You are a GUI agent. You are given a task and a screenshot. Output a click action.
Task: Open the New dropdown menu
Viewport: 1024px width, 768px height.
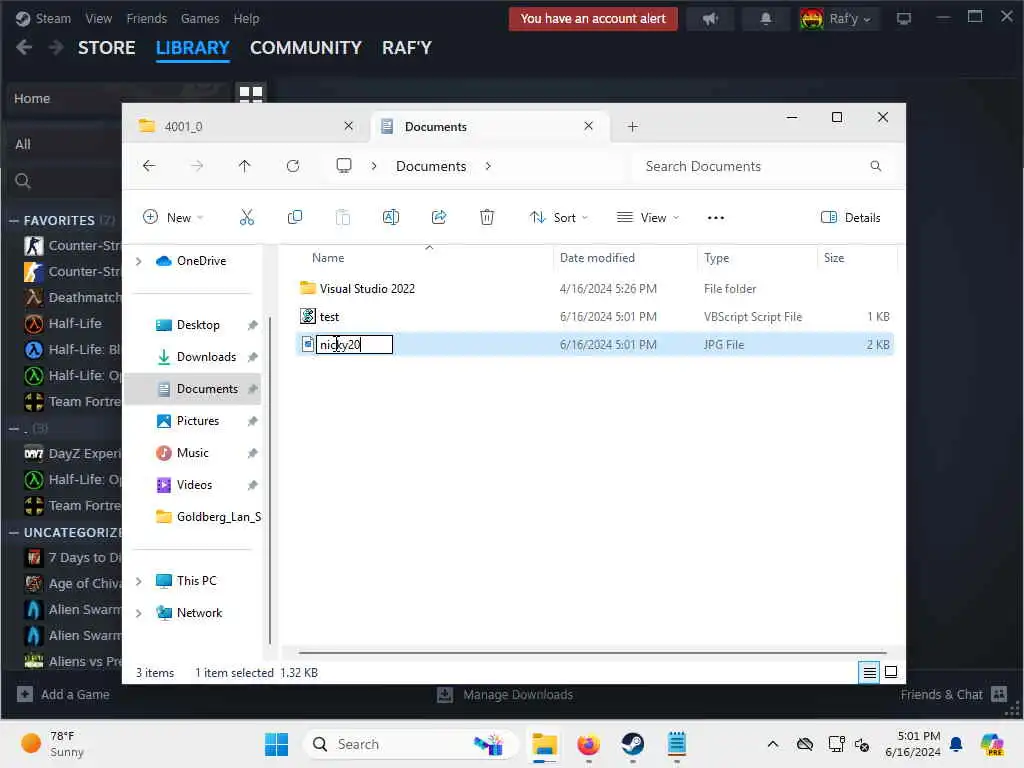(173, 217)
